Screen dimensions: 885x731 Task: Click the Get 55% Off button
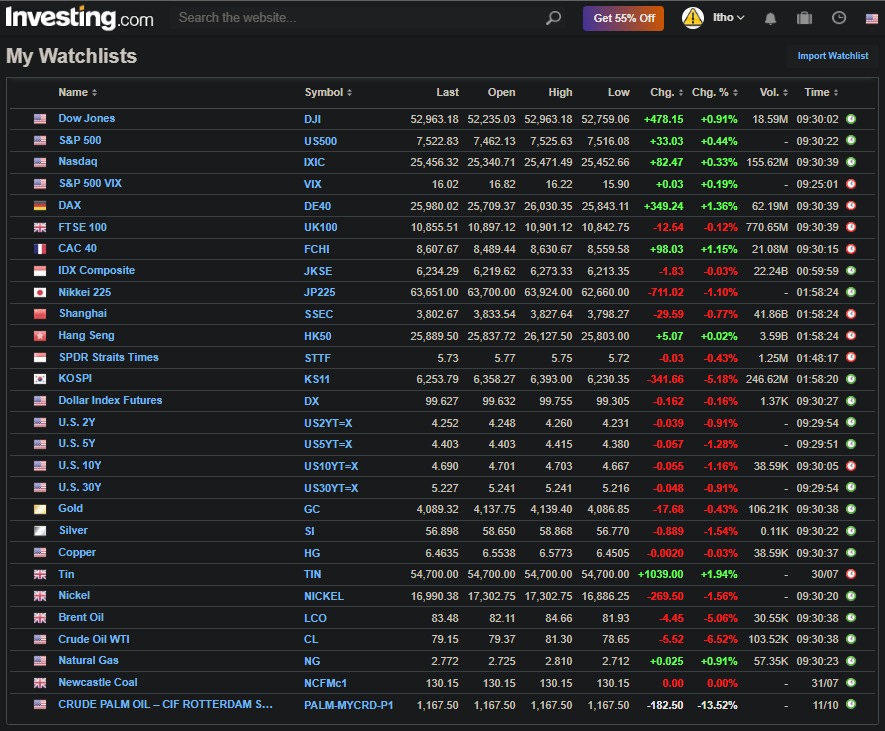(624, 18)
